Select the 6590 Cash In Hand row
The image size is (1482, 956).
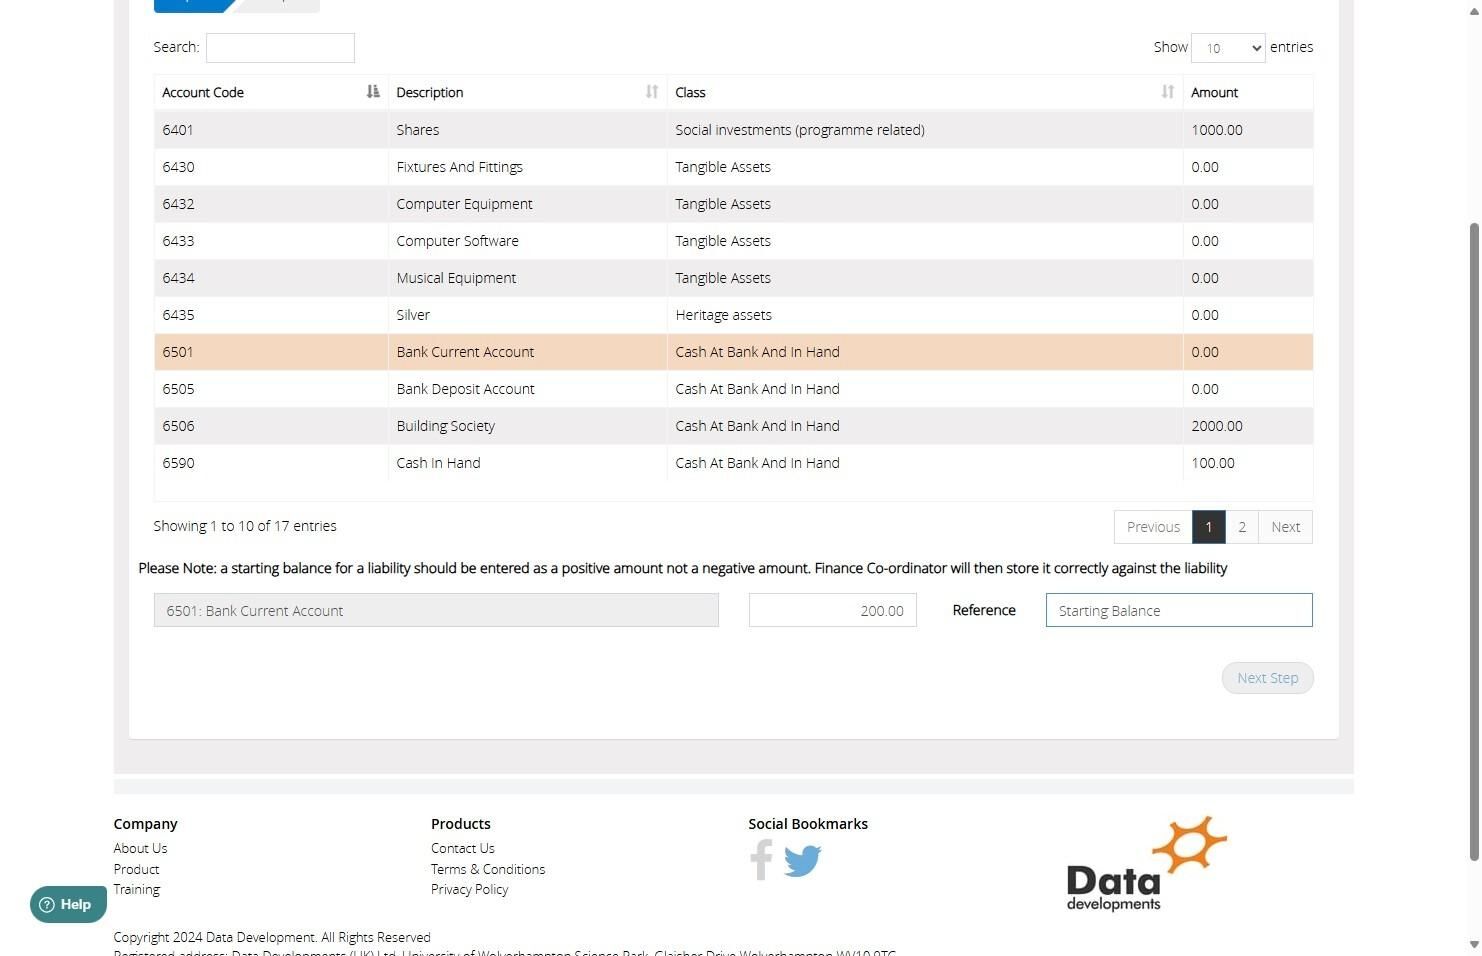click(x=733, y=463)
